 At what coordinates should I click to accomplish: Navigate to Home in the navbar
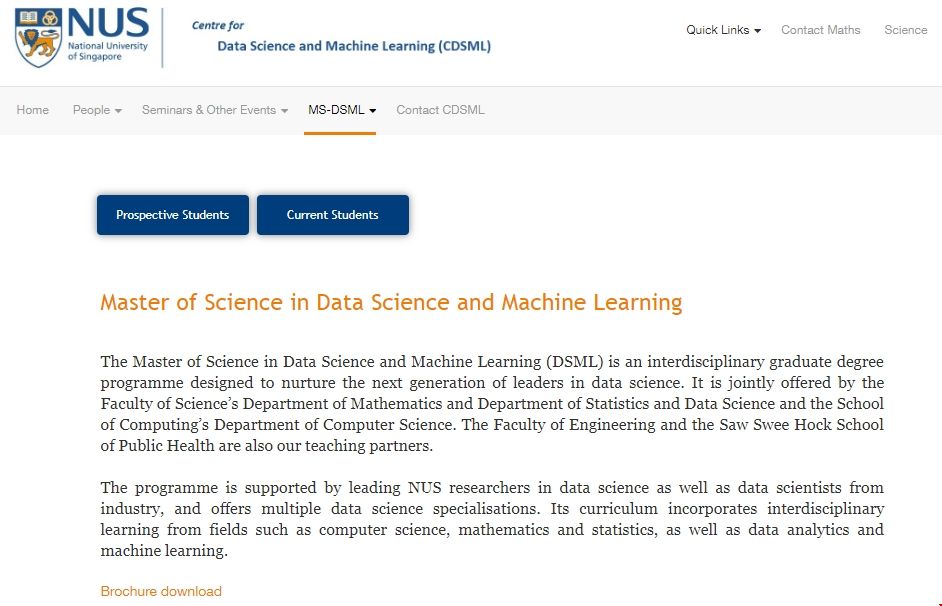pyautogui.click(x=33, y=110)
